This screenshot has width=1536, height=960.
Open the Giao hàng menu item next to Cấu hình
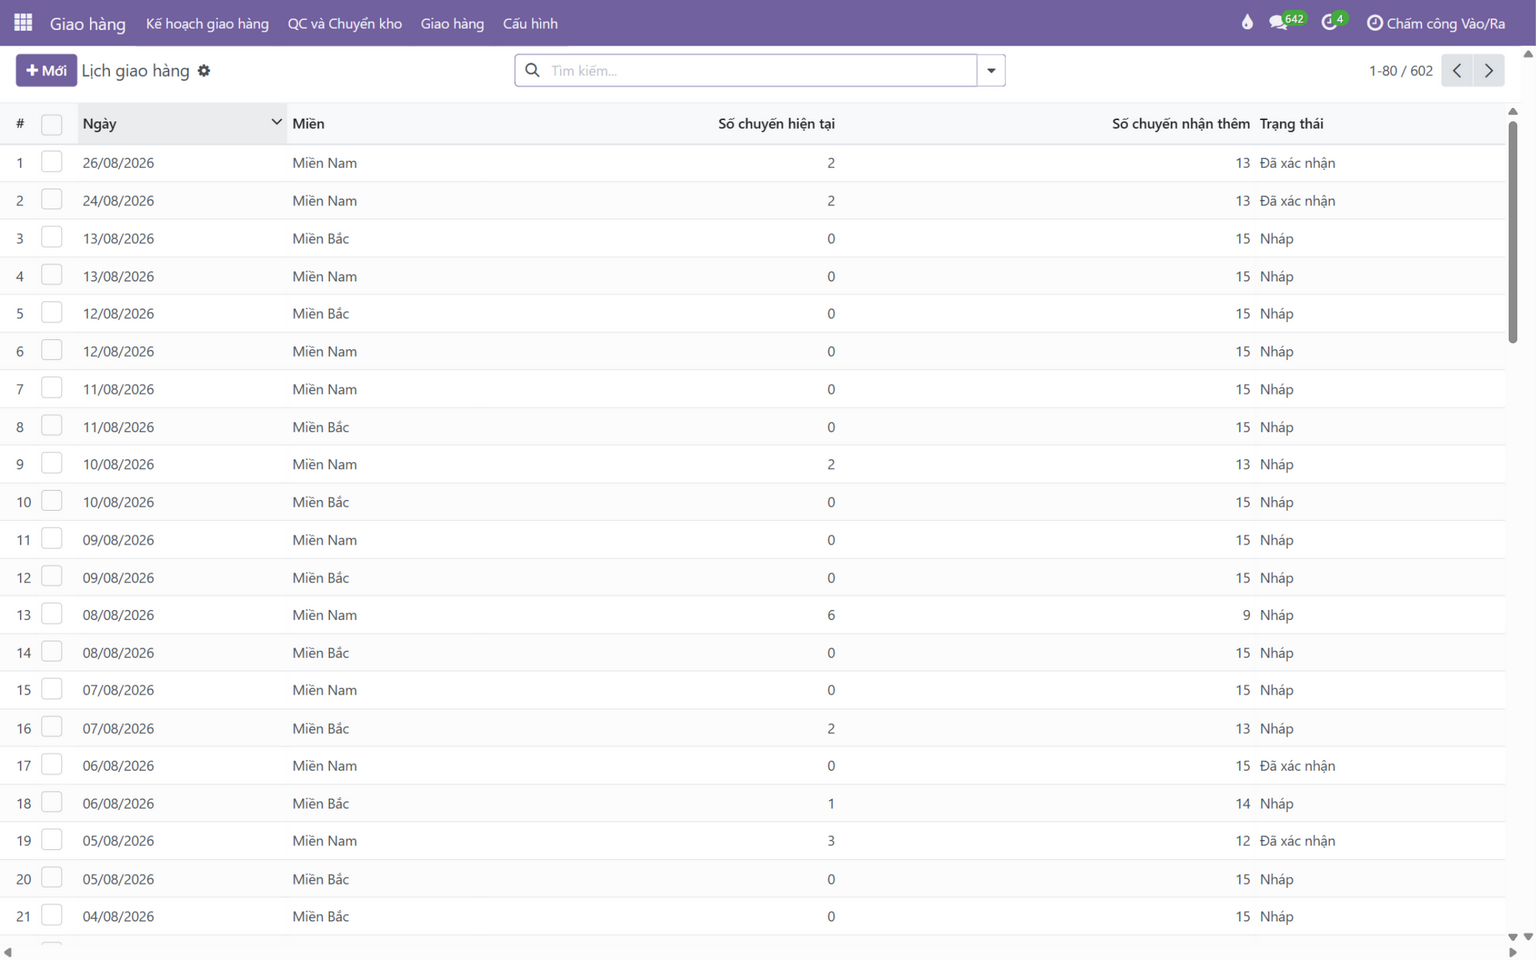click(x=452, y=23)
